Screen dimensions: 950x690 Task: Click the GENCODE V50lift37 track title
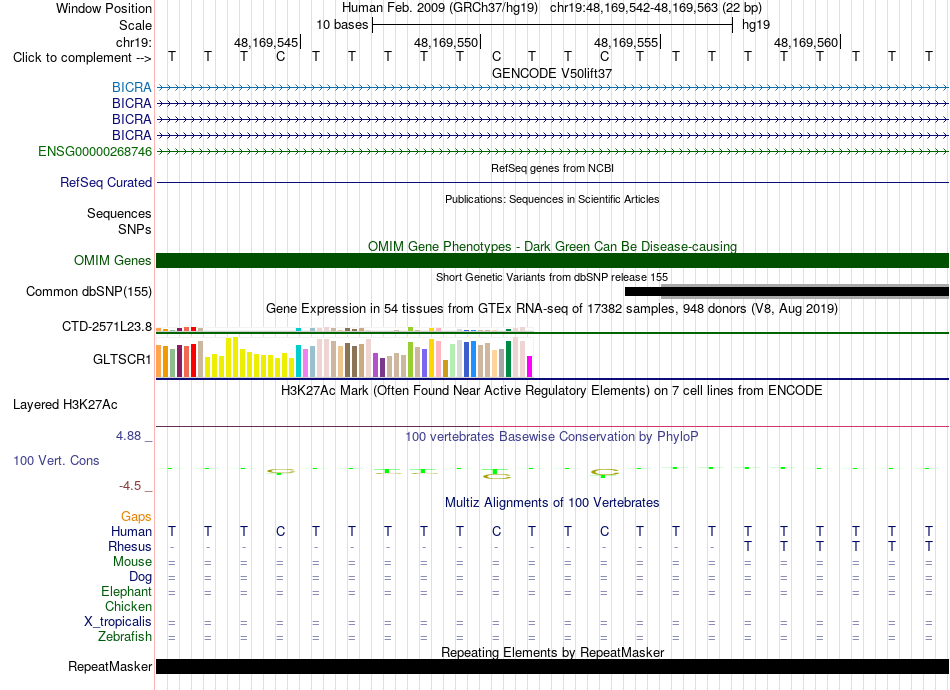552,73
